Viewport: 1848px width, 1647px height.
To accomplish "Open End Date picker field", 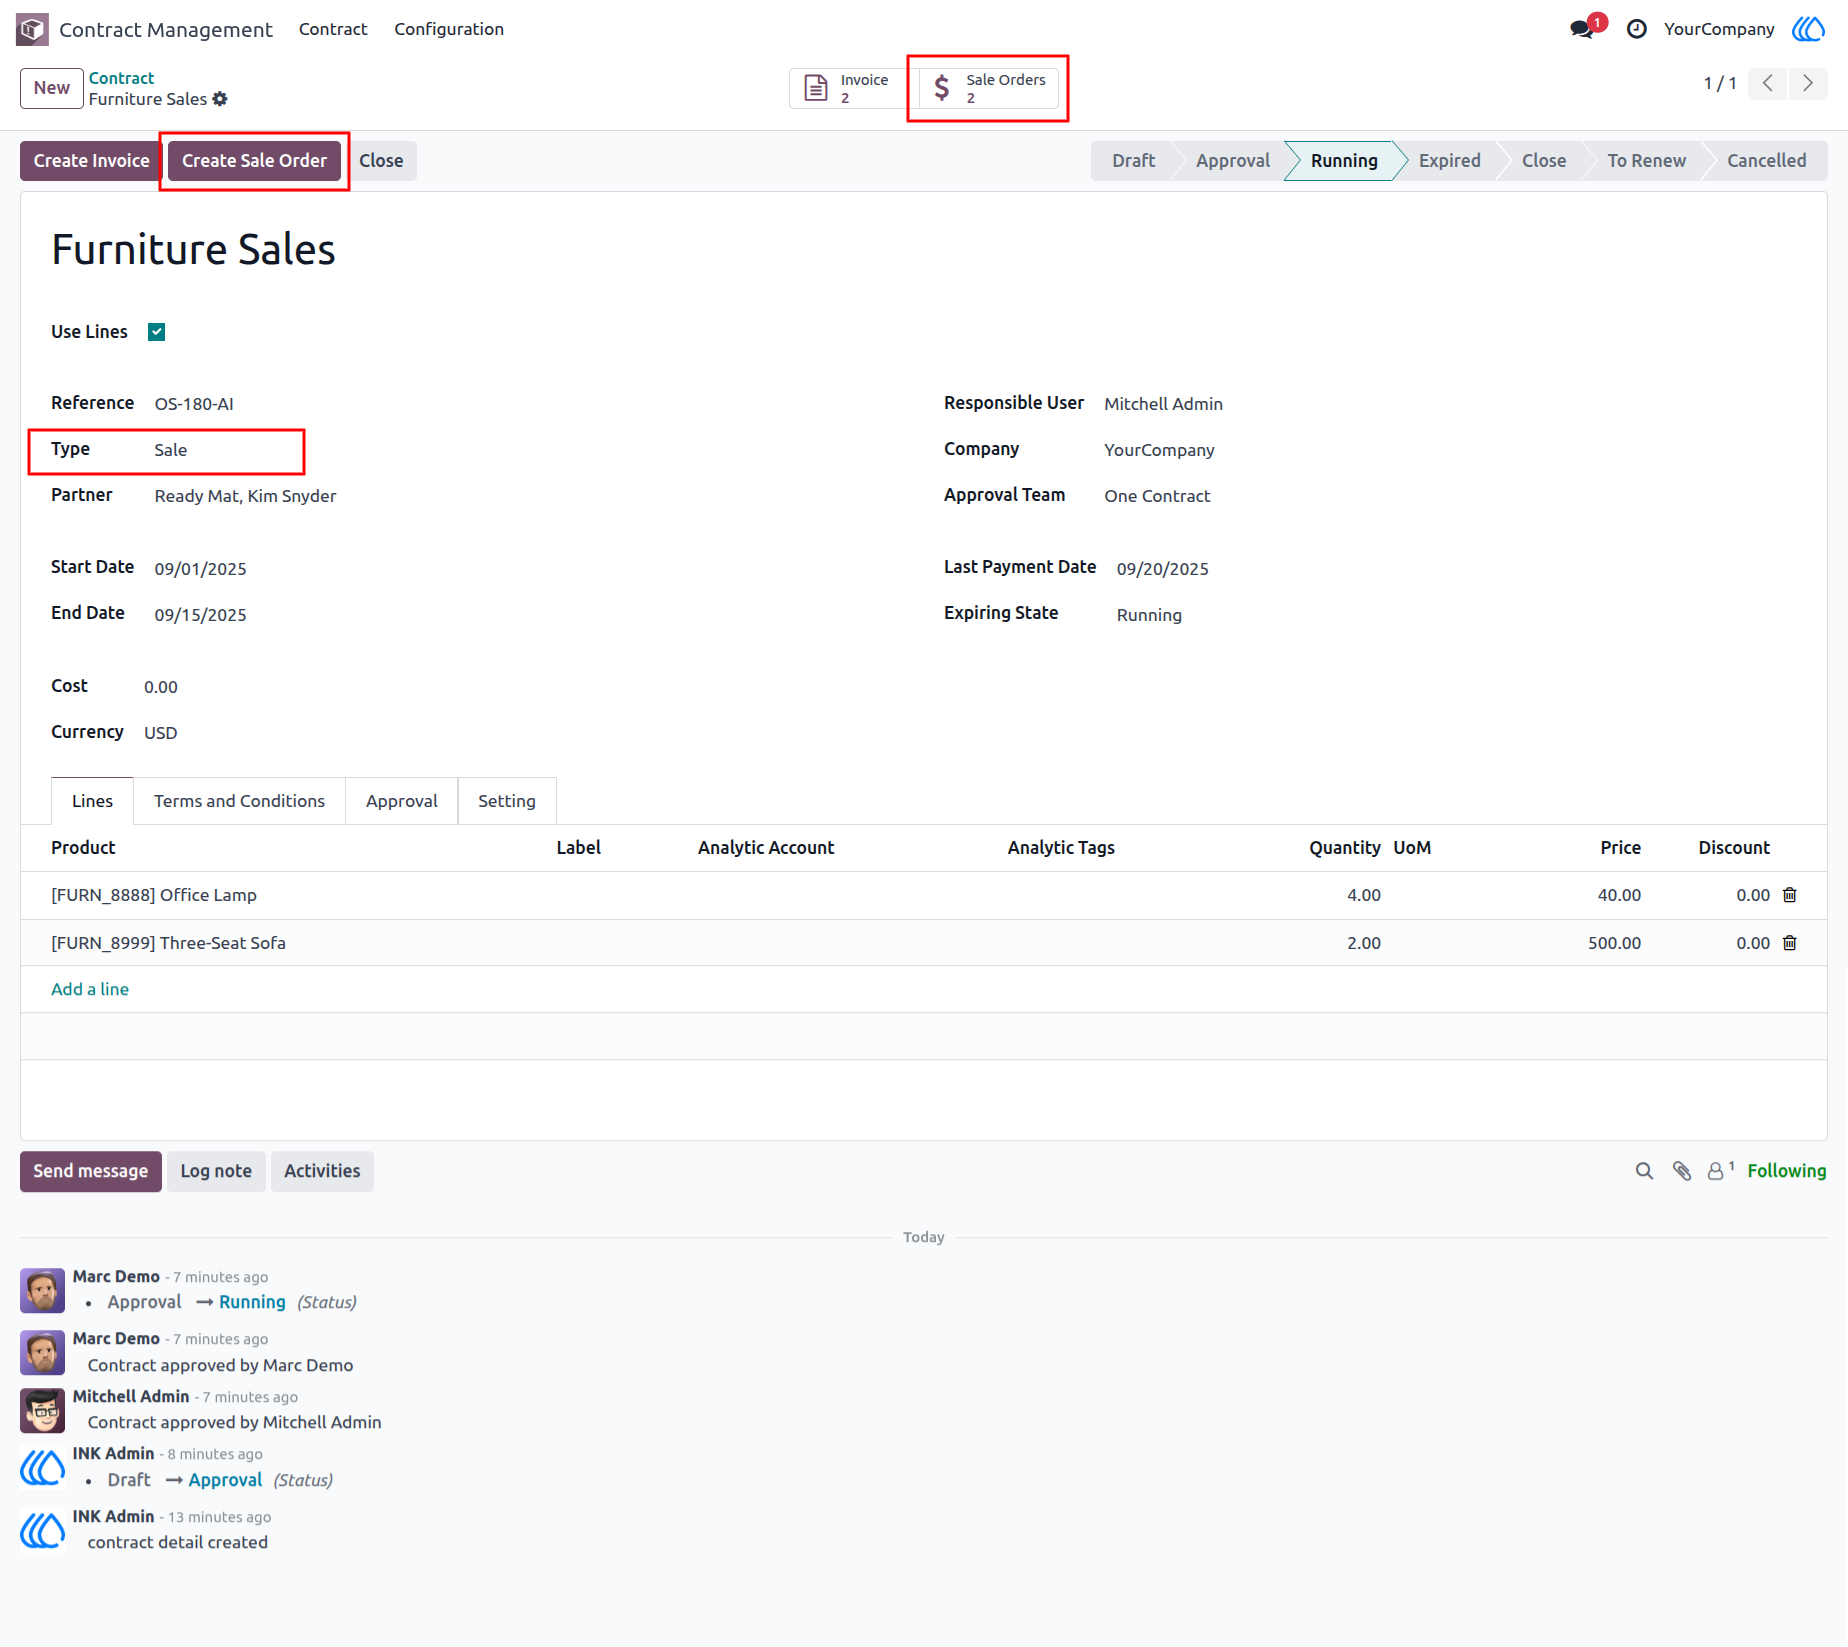I will [200, 615].
